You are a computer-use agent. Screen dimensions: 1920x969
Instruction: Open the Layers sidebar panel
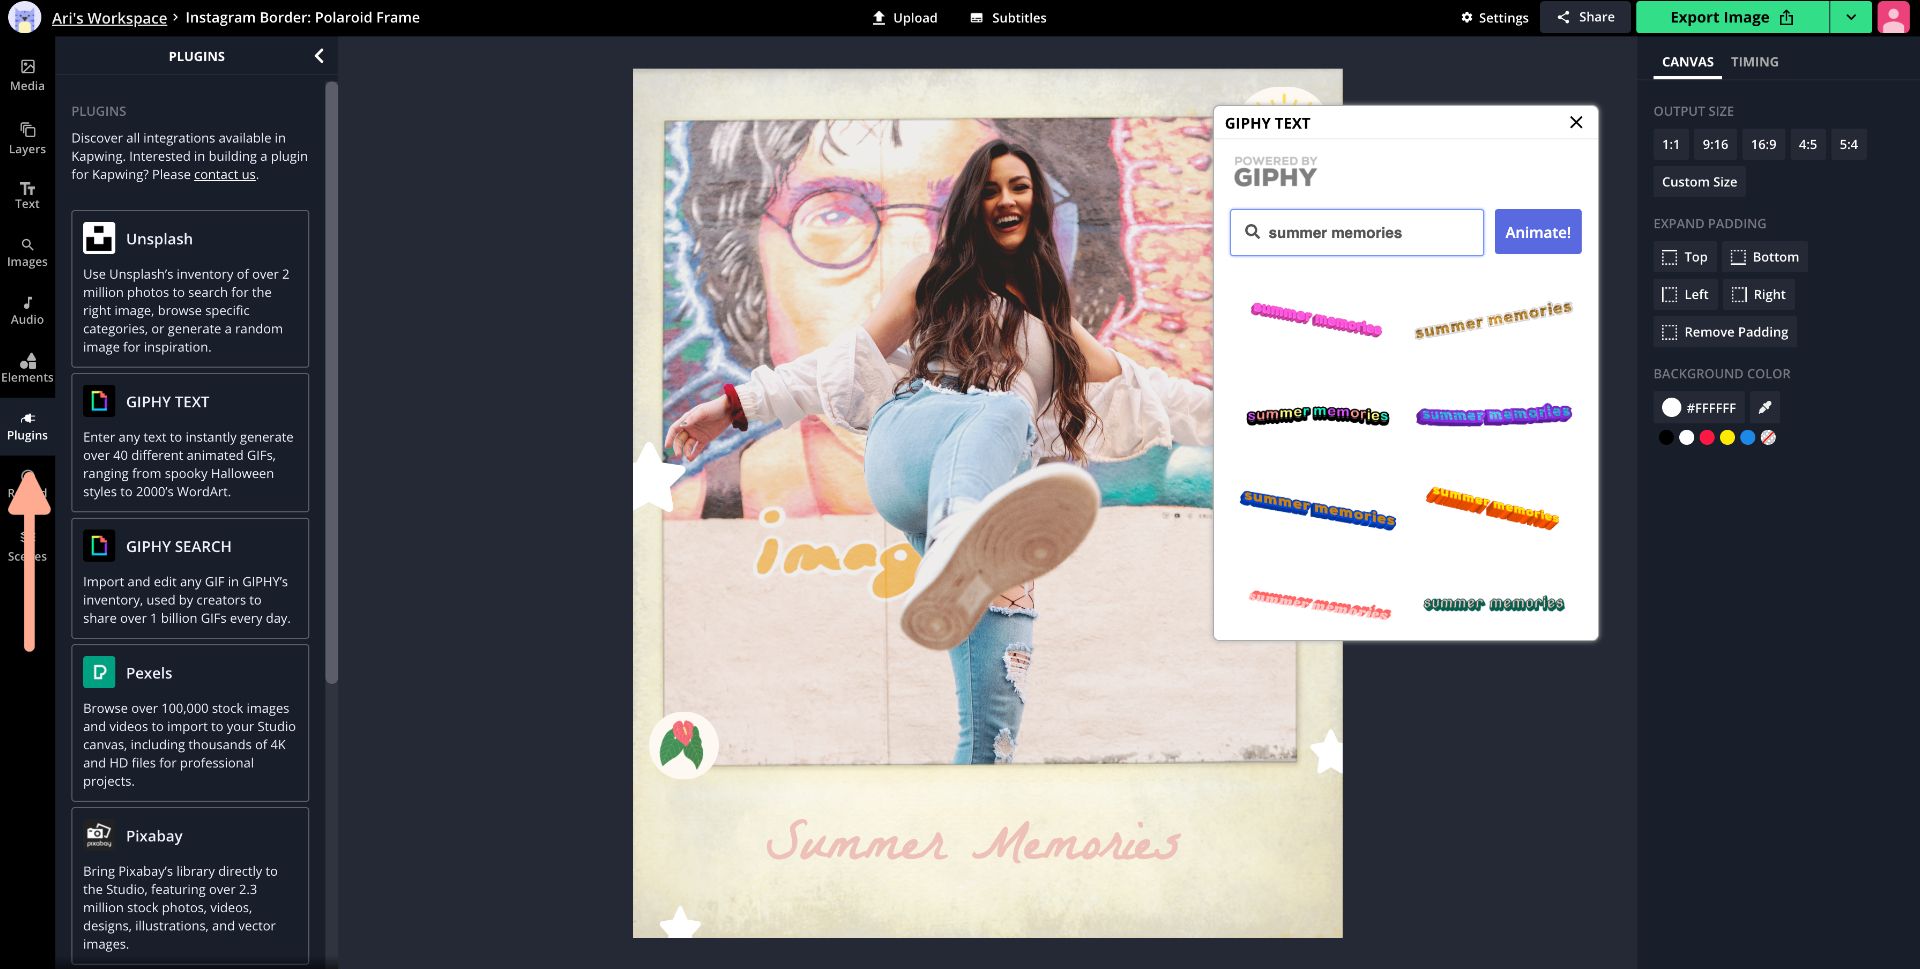pos(27,138)
